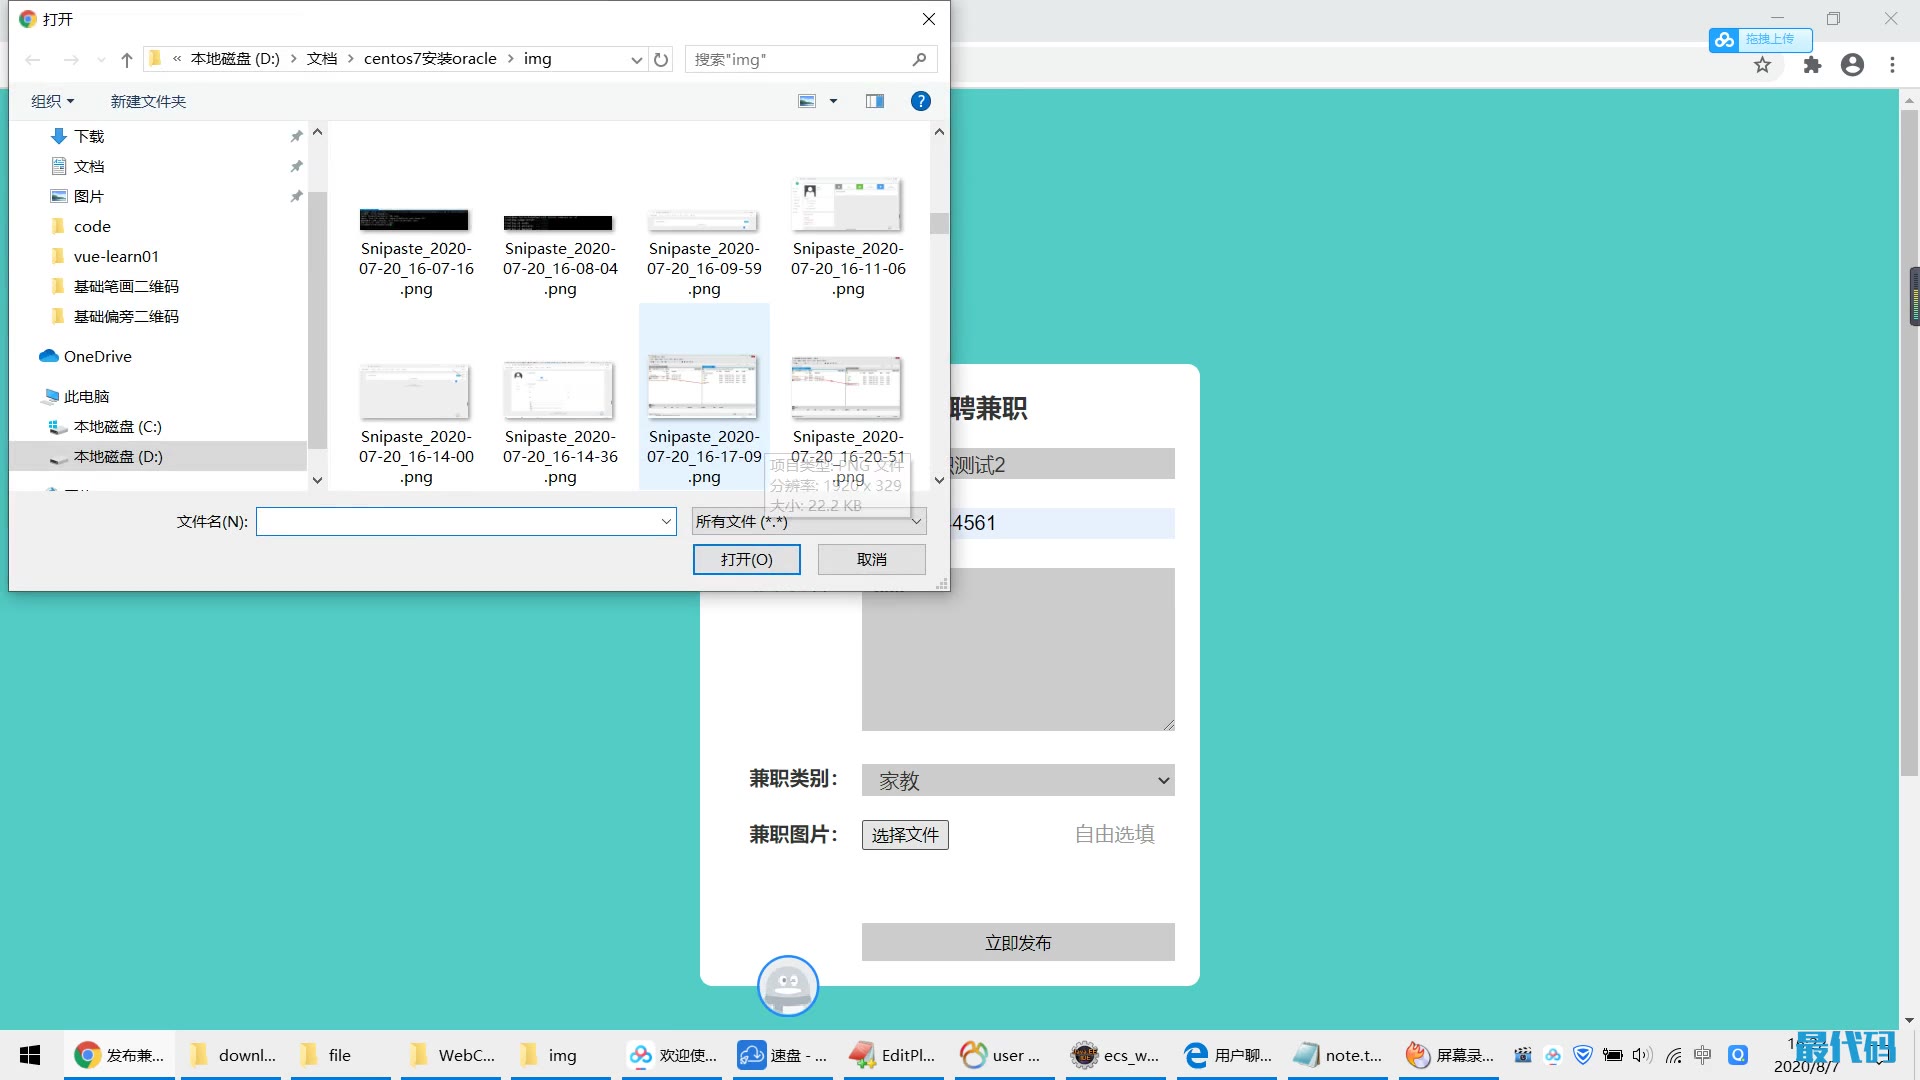
Task: Click the Baidu cloud upload badge
Action: (x=1760, y=39)
